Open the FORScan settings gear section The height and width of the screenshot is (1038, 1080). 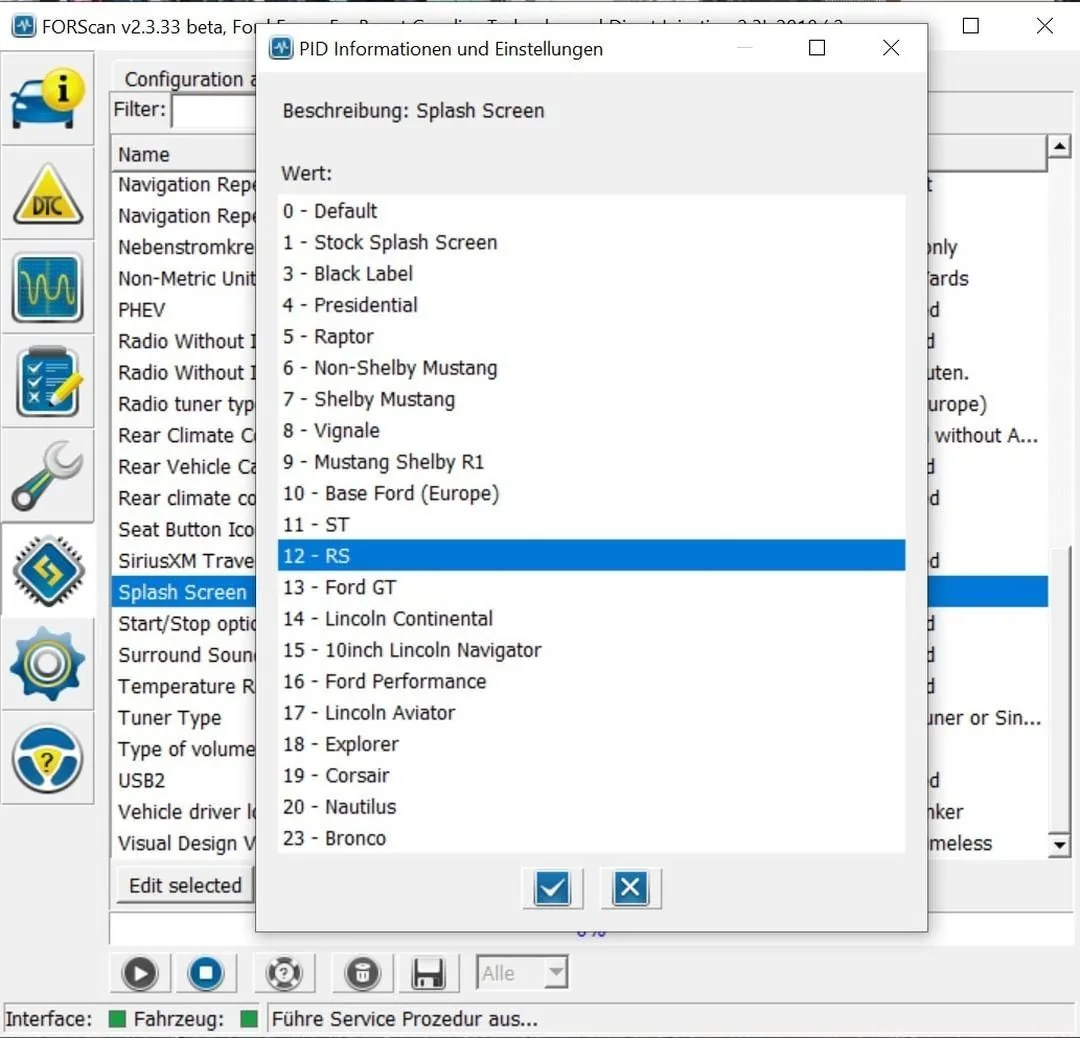click(48, 664)
